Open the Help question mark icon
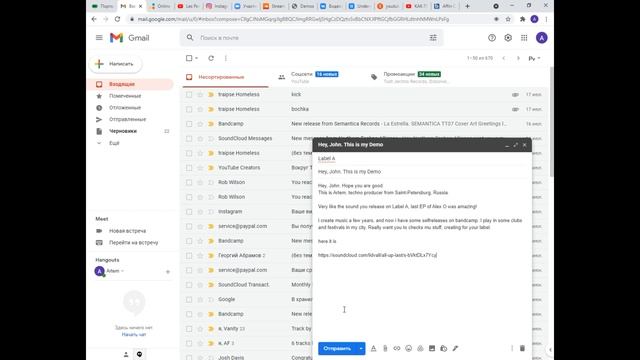This screenshot has width=640, height=360. tap(492, 38)
